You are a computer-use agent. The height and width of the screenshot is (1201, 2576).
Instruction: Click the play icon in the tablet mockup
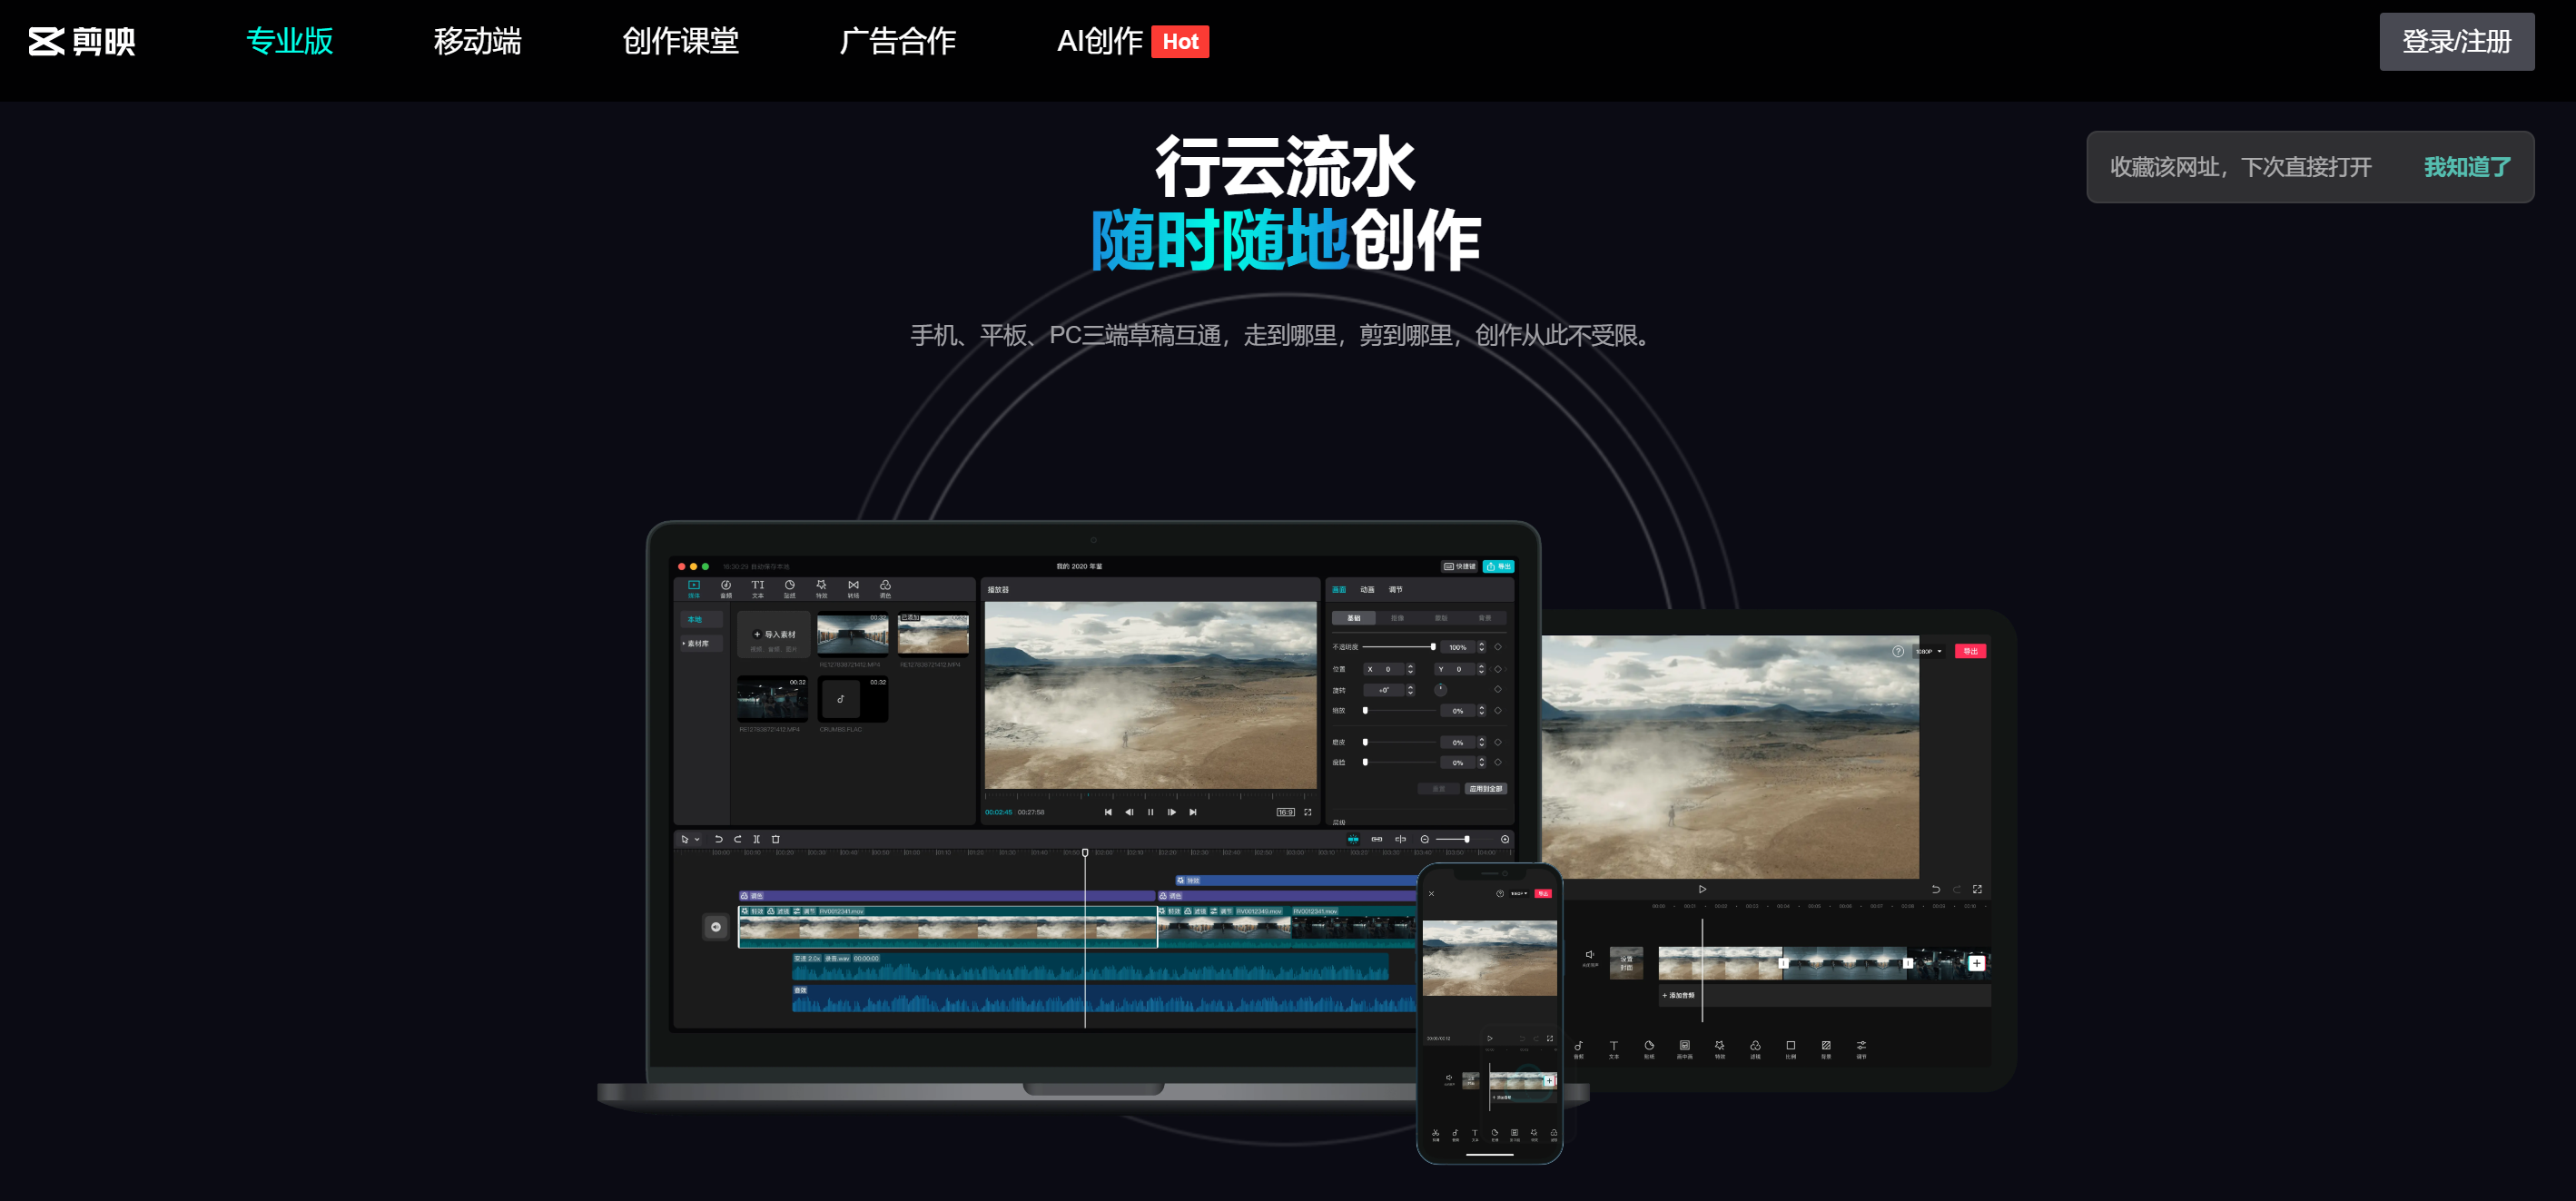[x=1702, y=889]
